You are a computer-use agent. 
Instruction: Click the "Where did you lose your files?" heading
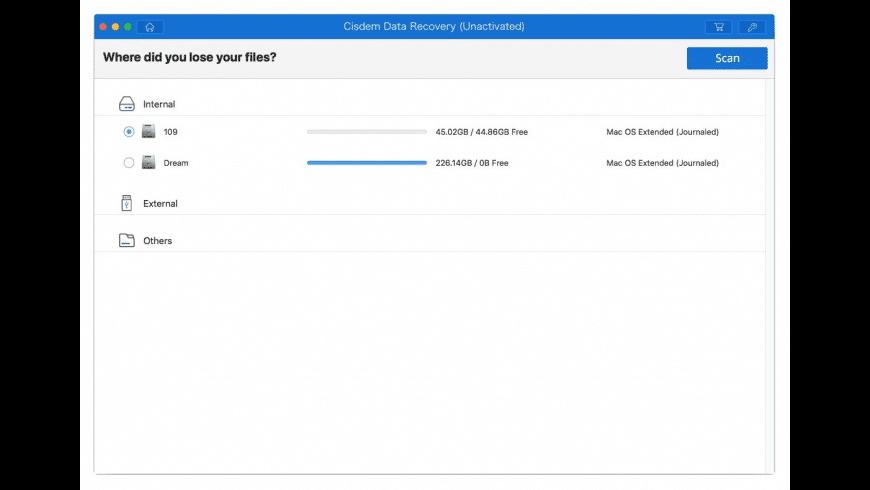click(190, 57)
